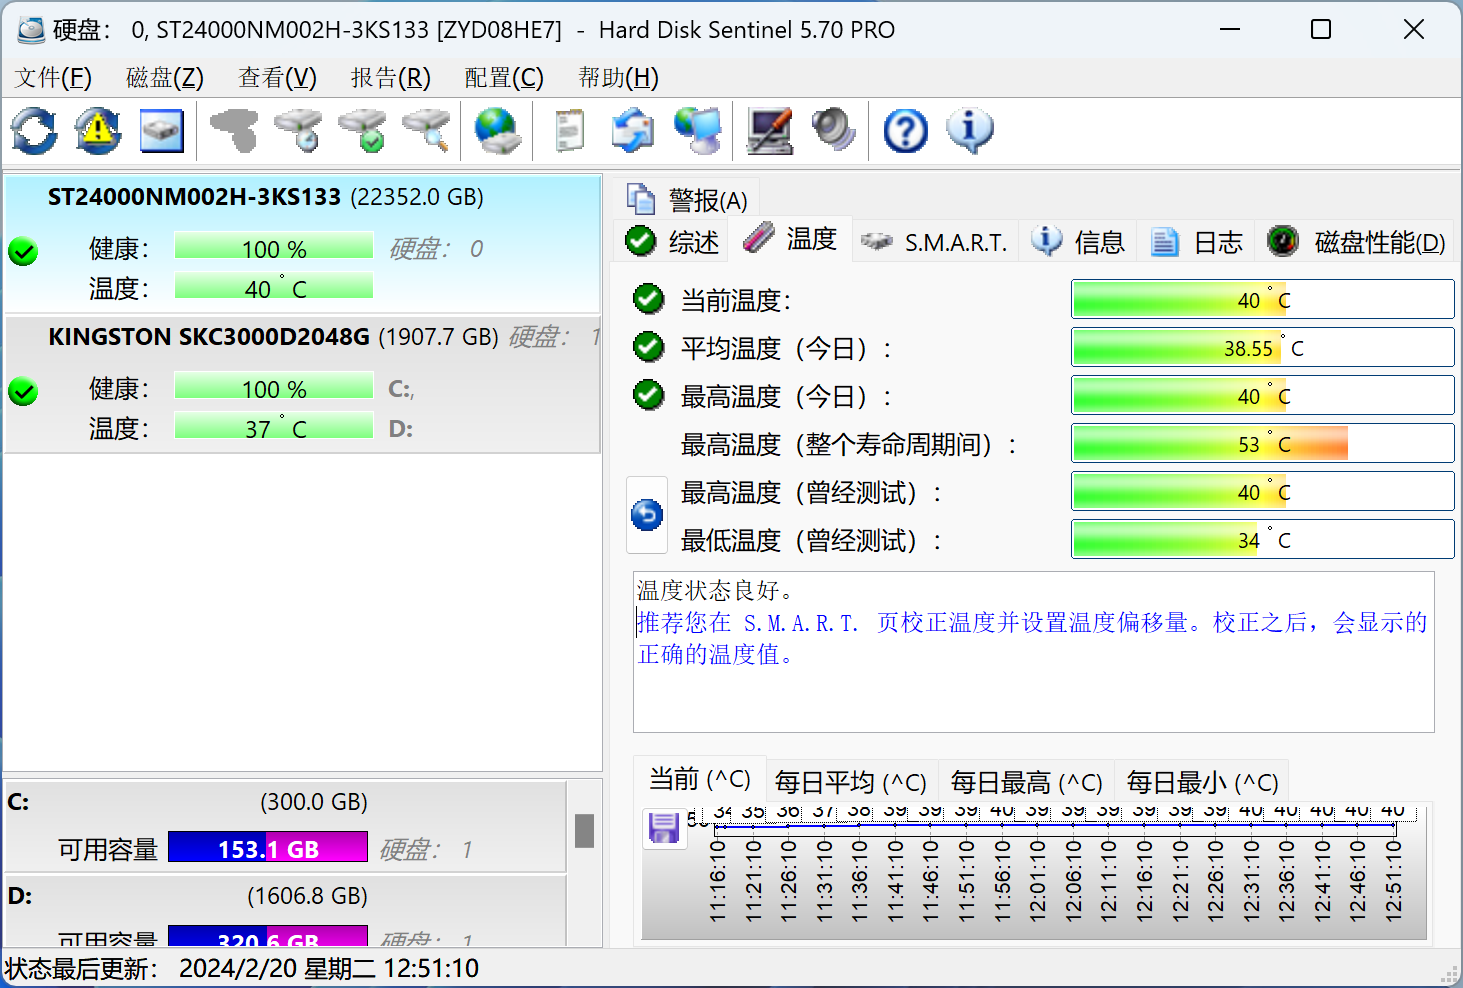Select the 每日平均 (^C) chart tab
The width and height of the screenshot is (1463, 988).
(x=850, y=782)
